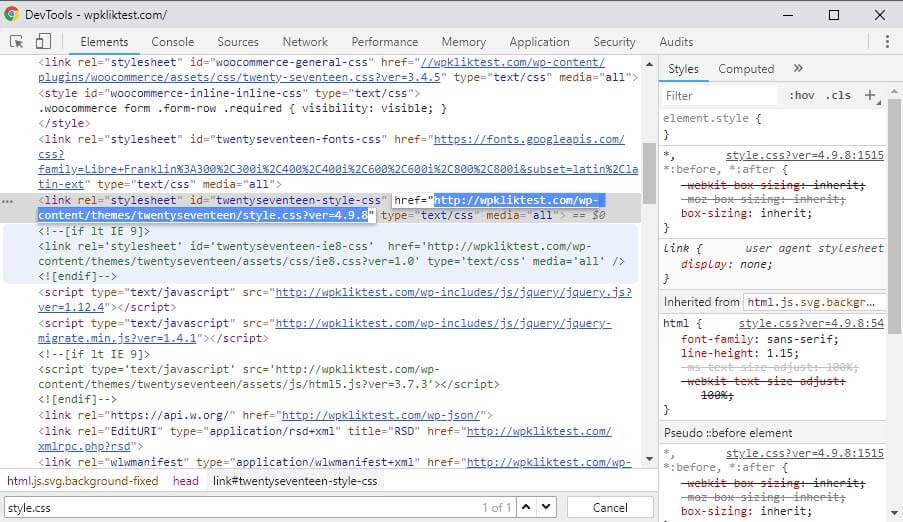The height and width of the screenshot is (522, 903).
Task: Open the Sources tab
Action: point(238,42)
